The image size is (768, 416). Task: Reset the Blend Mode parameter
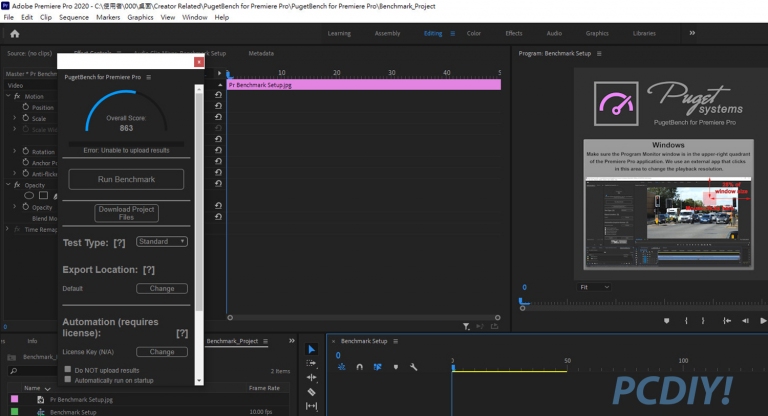pyautogui.click(x=218, y=217)
